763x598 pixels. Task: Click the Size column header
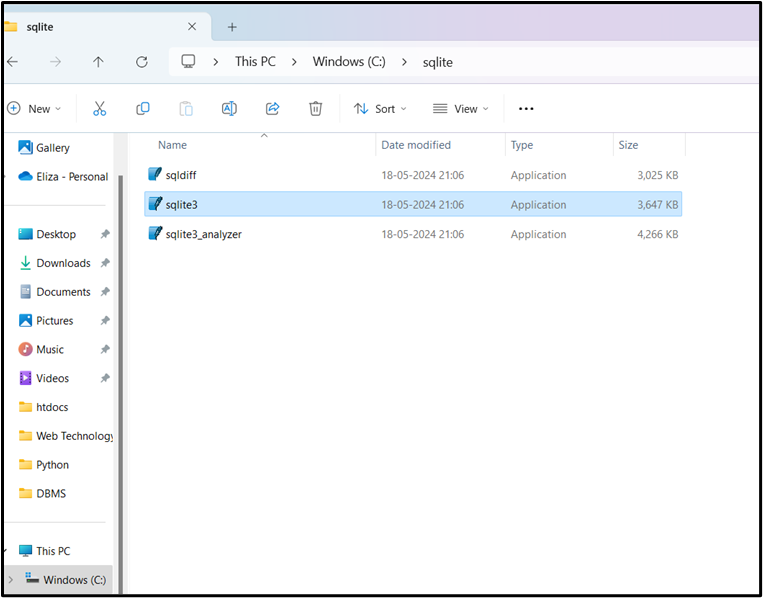629,145
